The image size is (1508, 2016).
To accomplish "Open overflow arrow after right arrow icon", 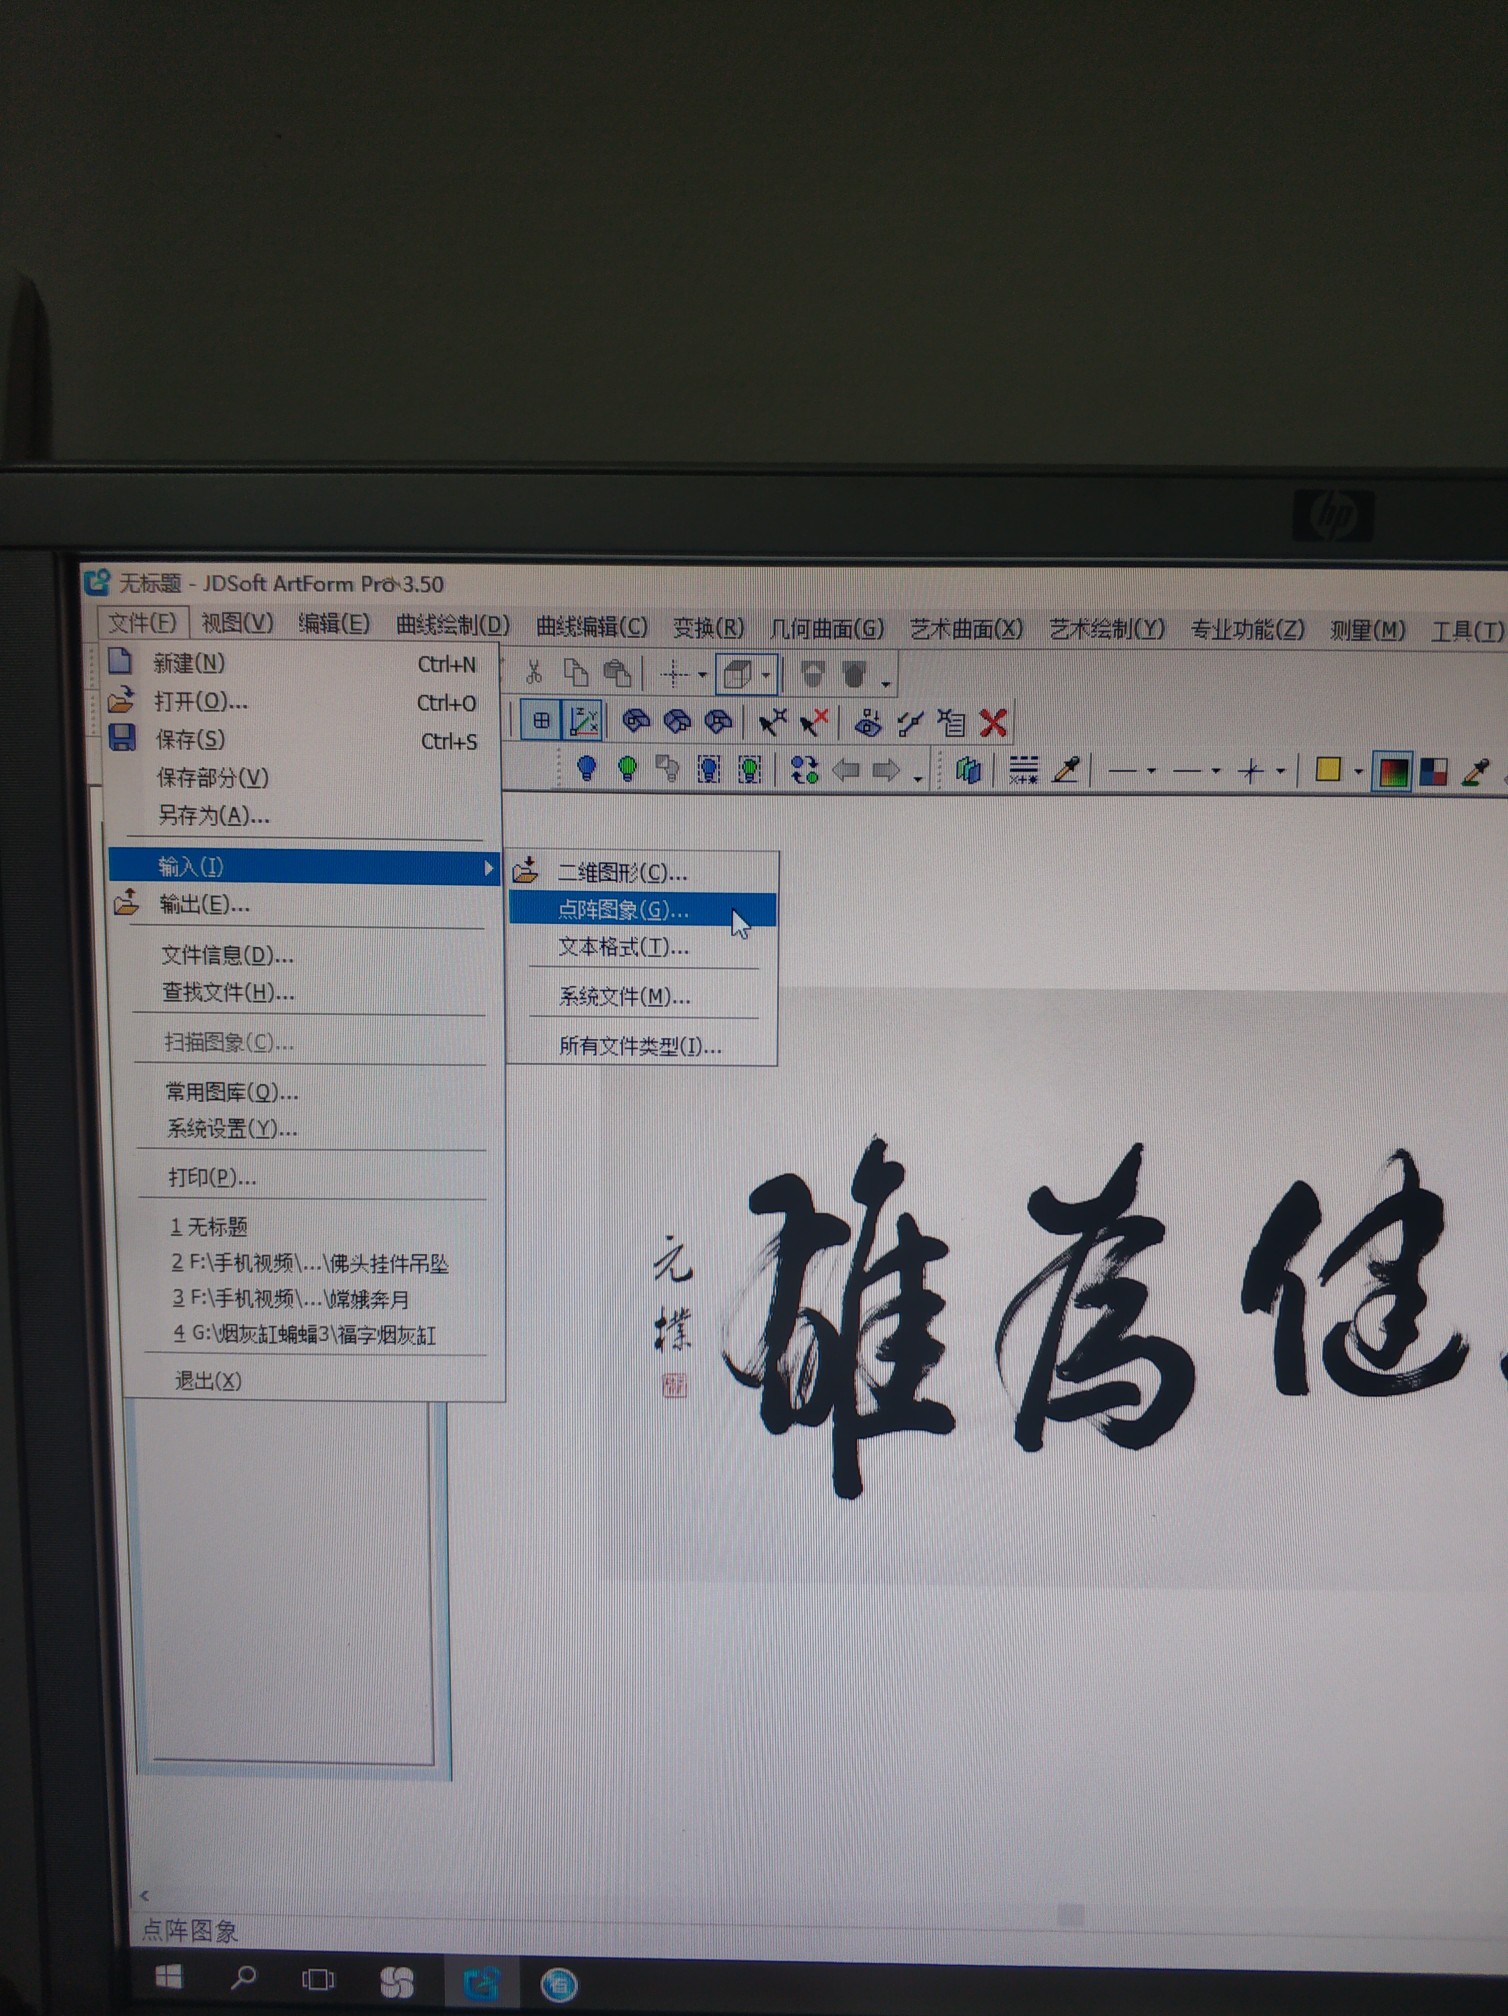I will (x=917, y=778).
